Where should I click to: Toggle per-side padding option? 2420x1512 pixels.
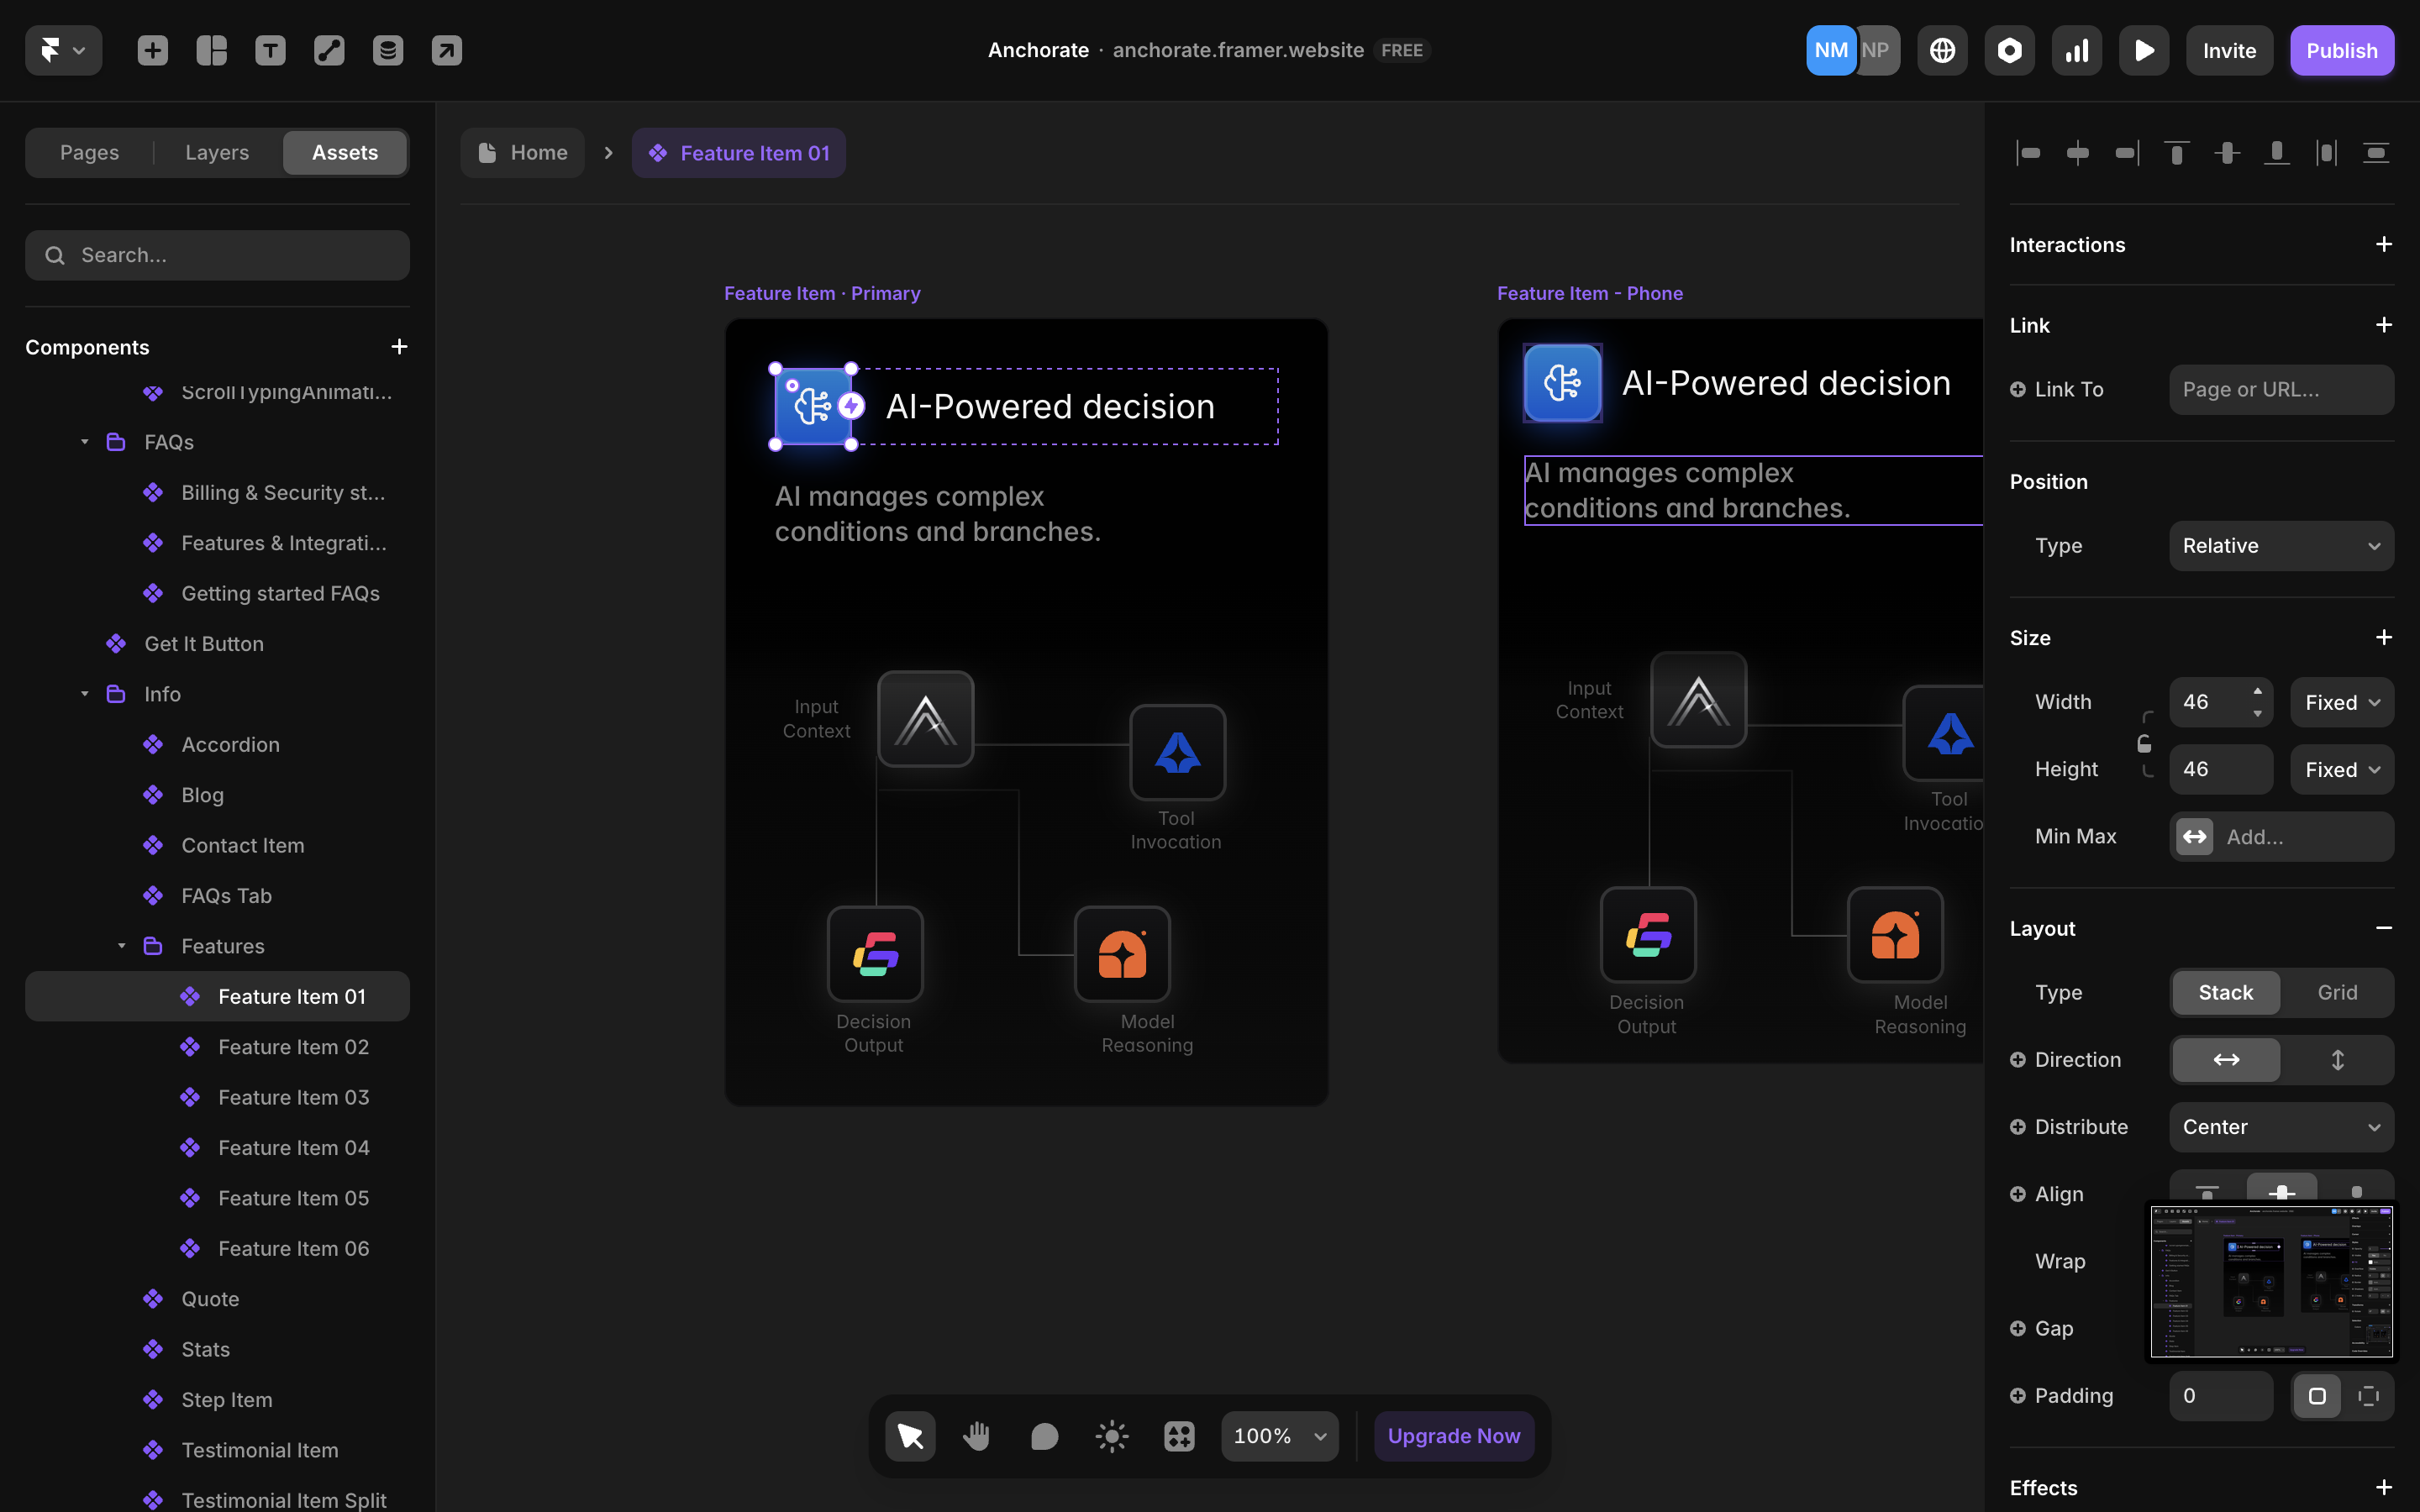coord(2368,1395)
